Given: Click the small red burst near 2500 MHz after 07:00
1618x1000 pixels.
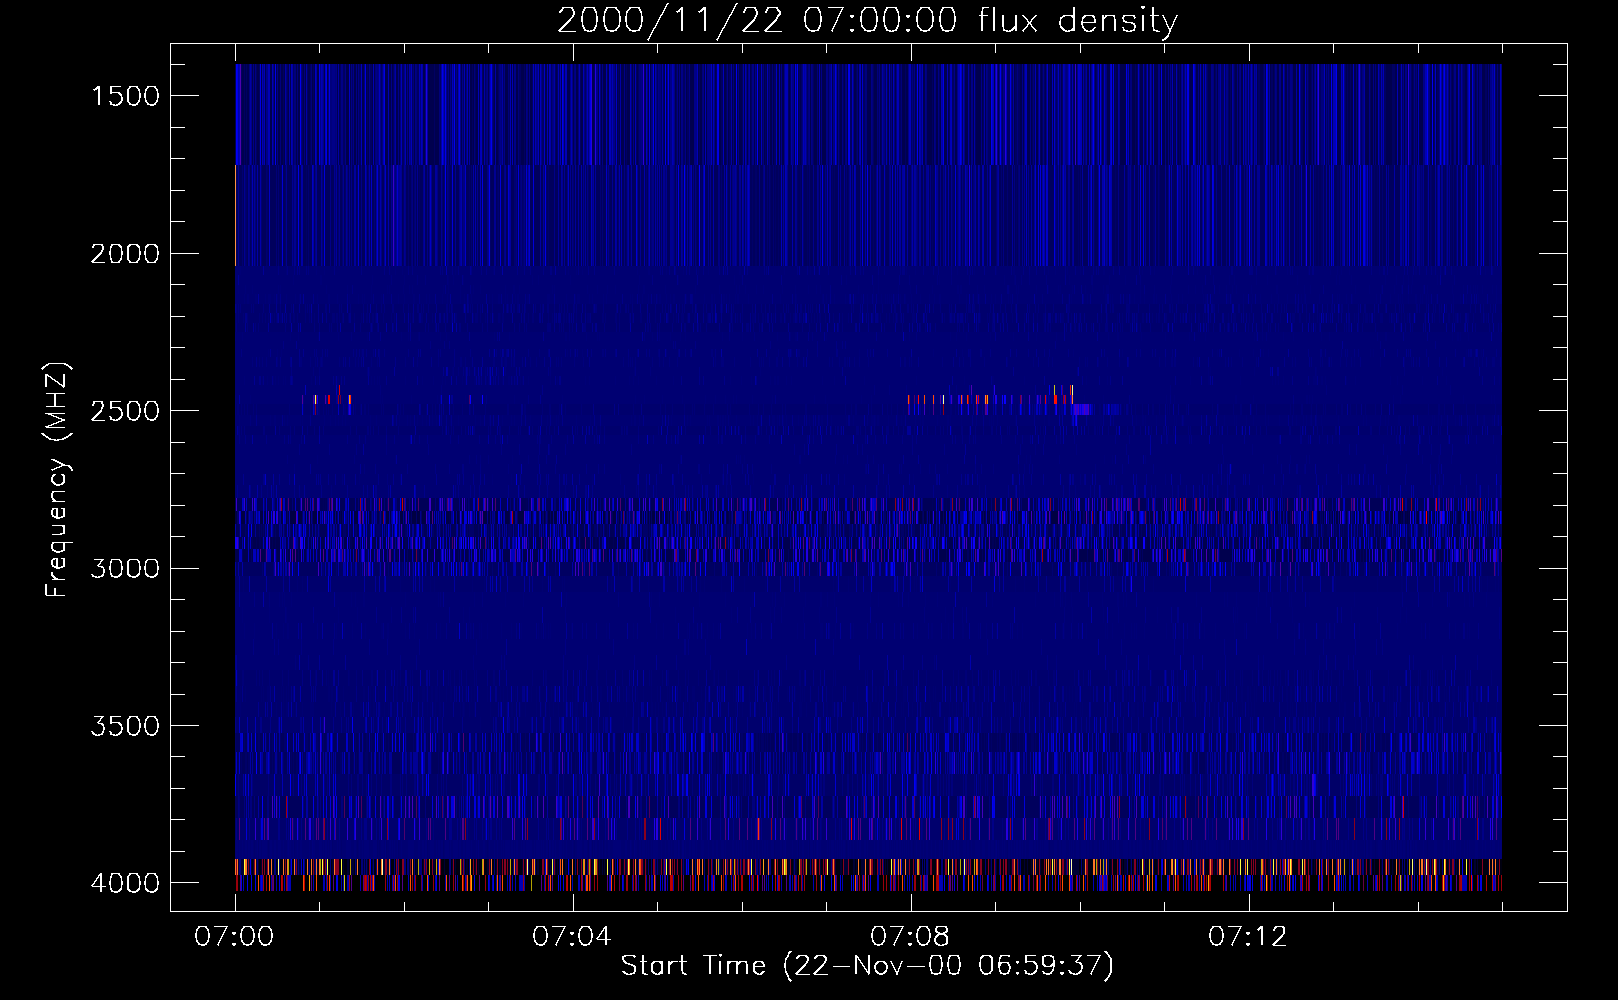Looking at the screenshot, I should 327,400.
